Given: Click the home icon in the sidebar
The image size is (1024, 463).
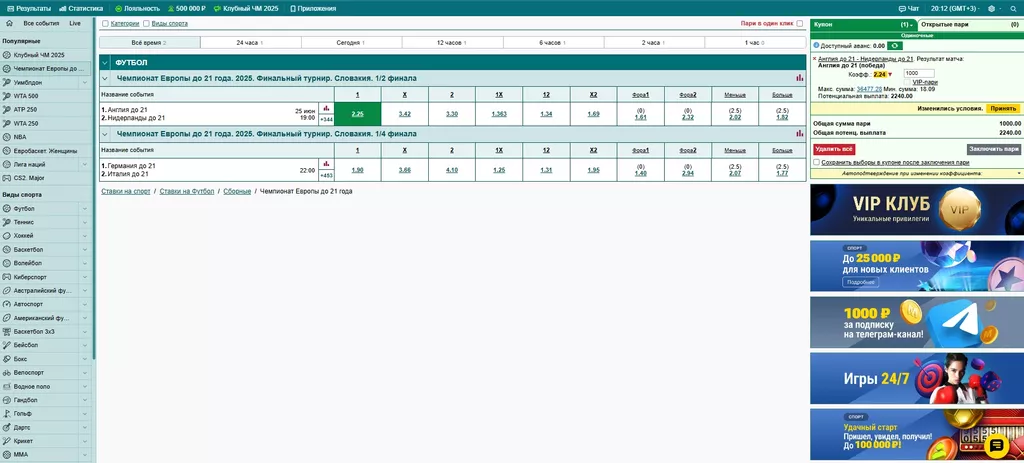Looking at the screenshot, I should click(9, 22).
